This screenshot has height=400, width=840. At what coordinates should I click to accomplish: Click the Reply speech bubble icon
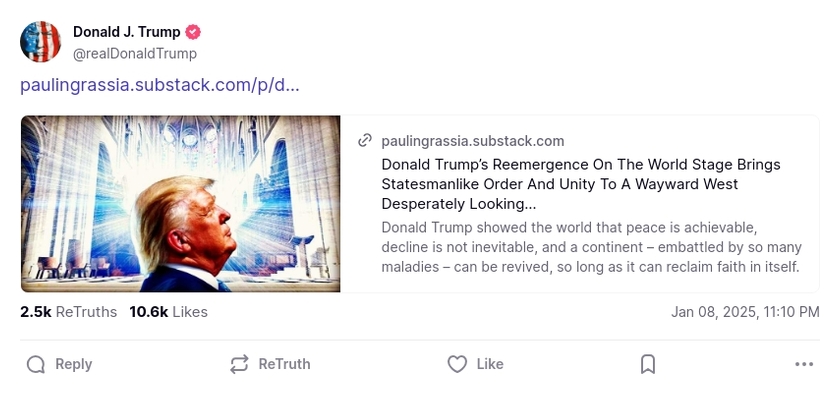(x=36, y=364)
